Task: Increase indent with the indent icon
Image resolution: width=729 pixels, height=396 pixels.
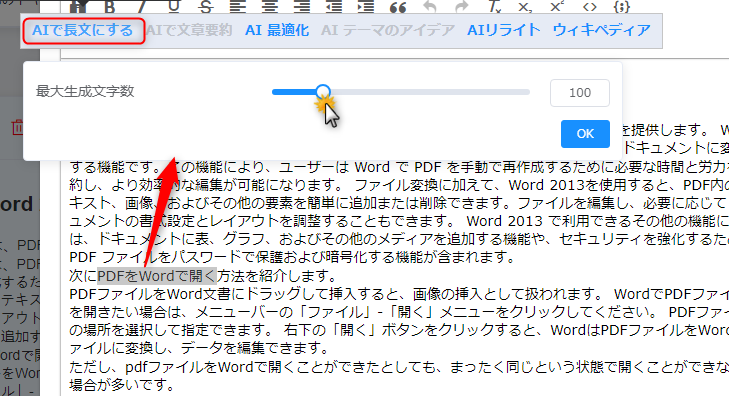Action: coord(366,7)
